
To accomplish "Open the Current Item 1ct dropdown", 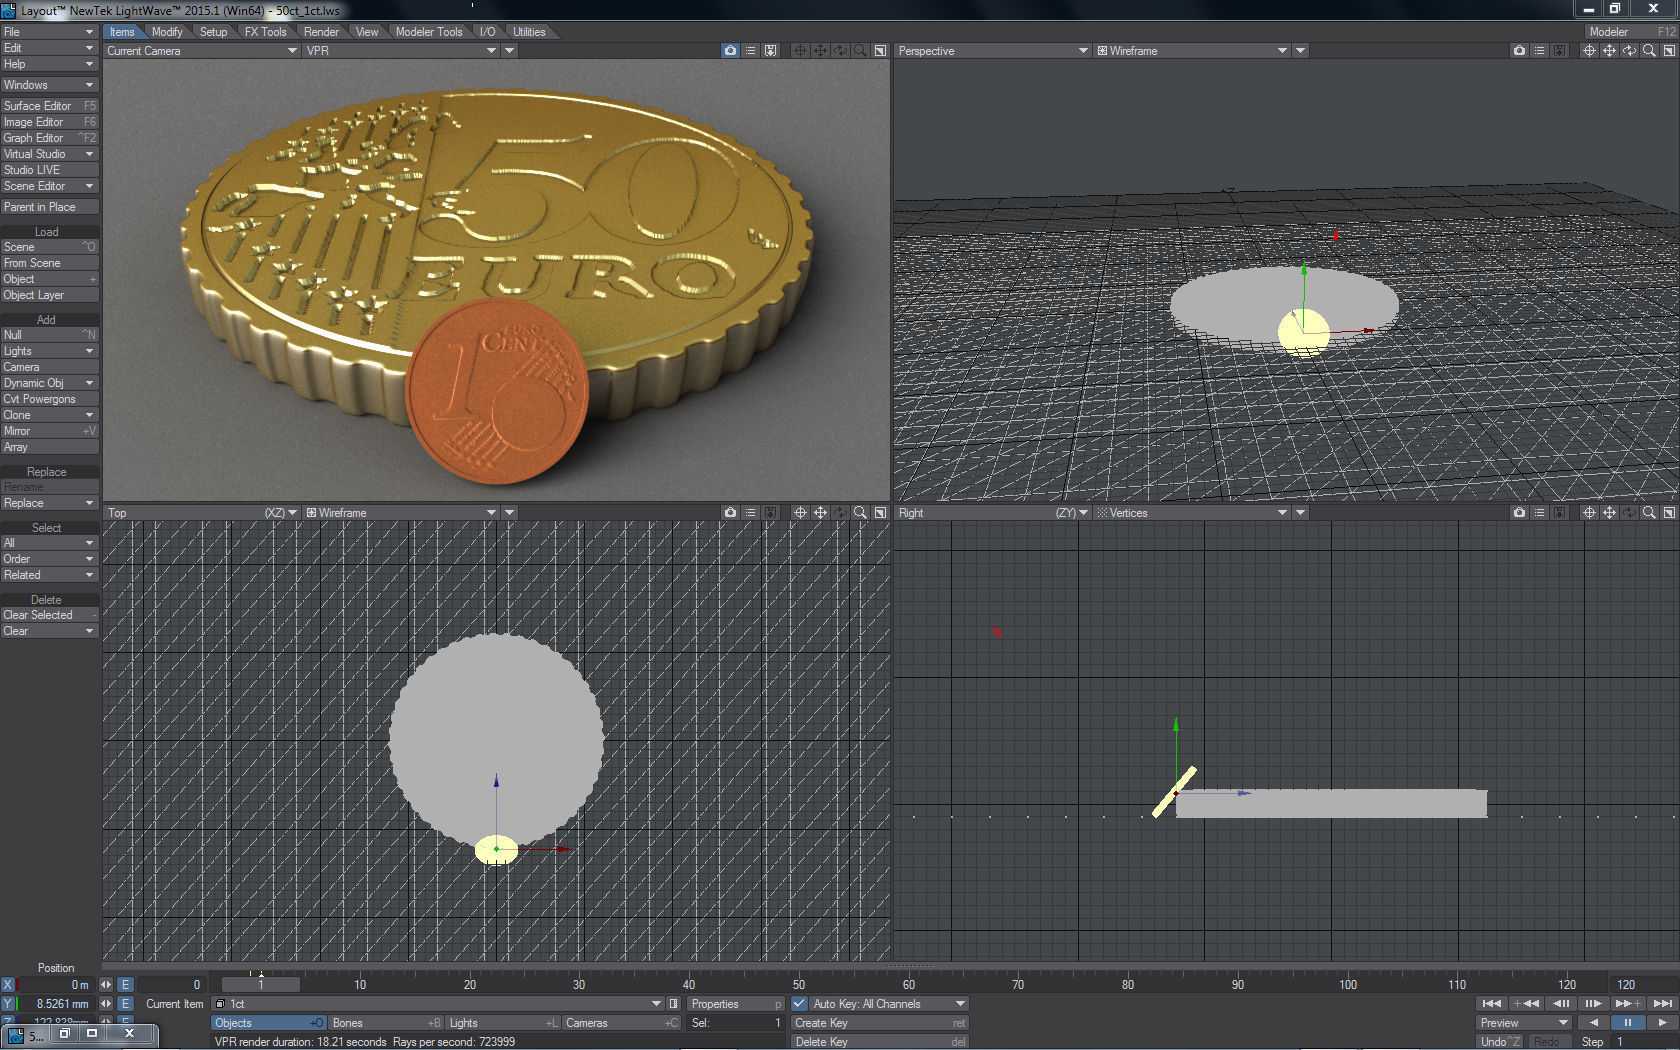I will 439,1003.
